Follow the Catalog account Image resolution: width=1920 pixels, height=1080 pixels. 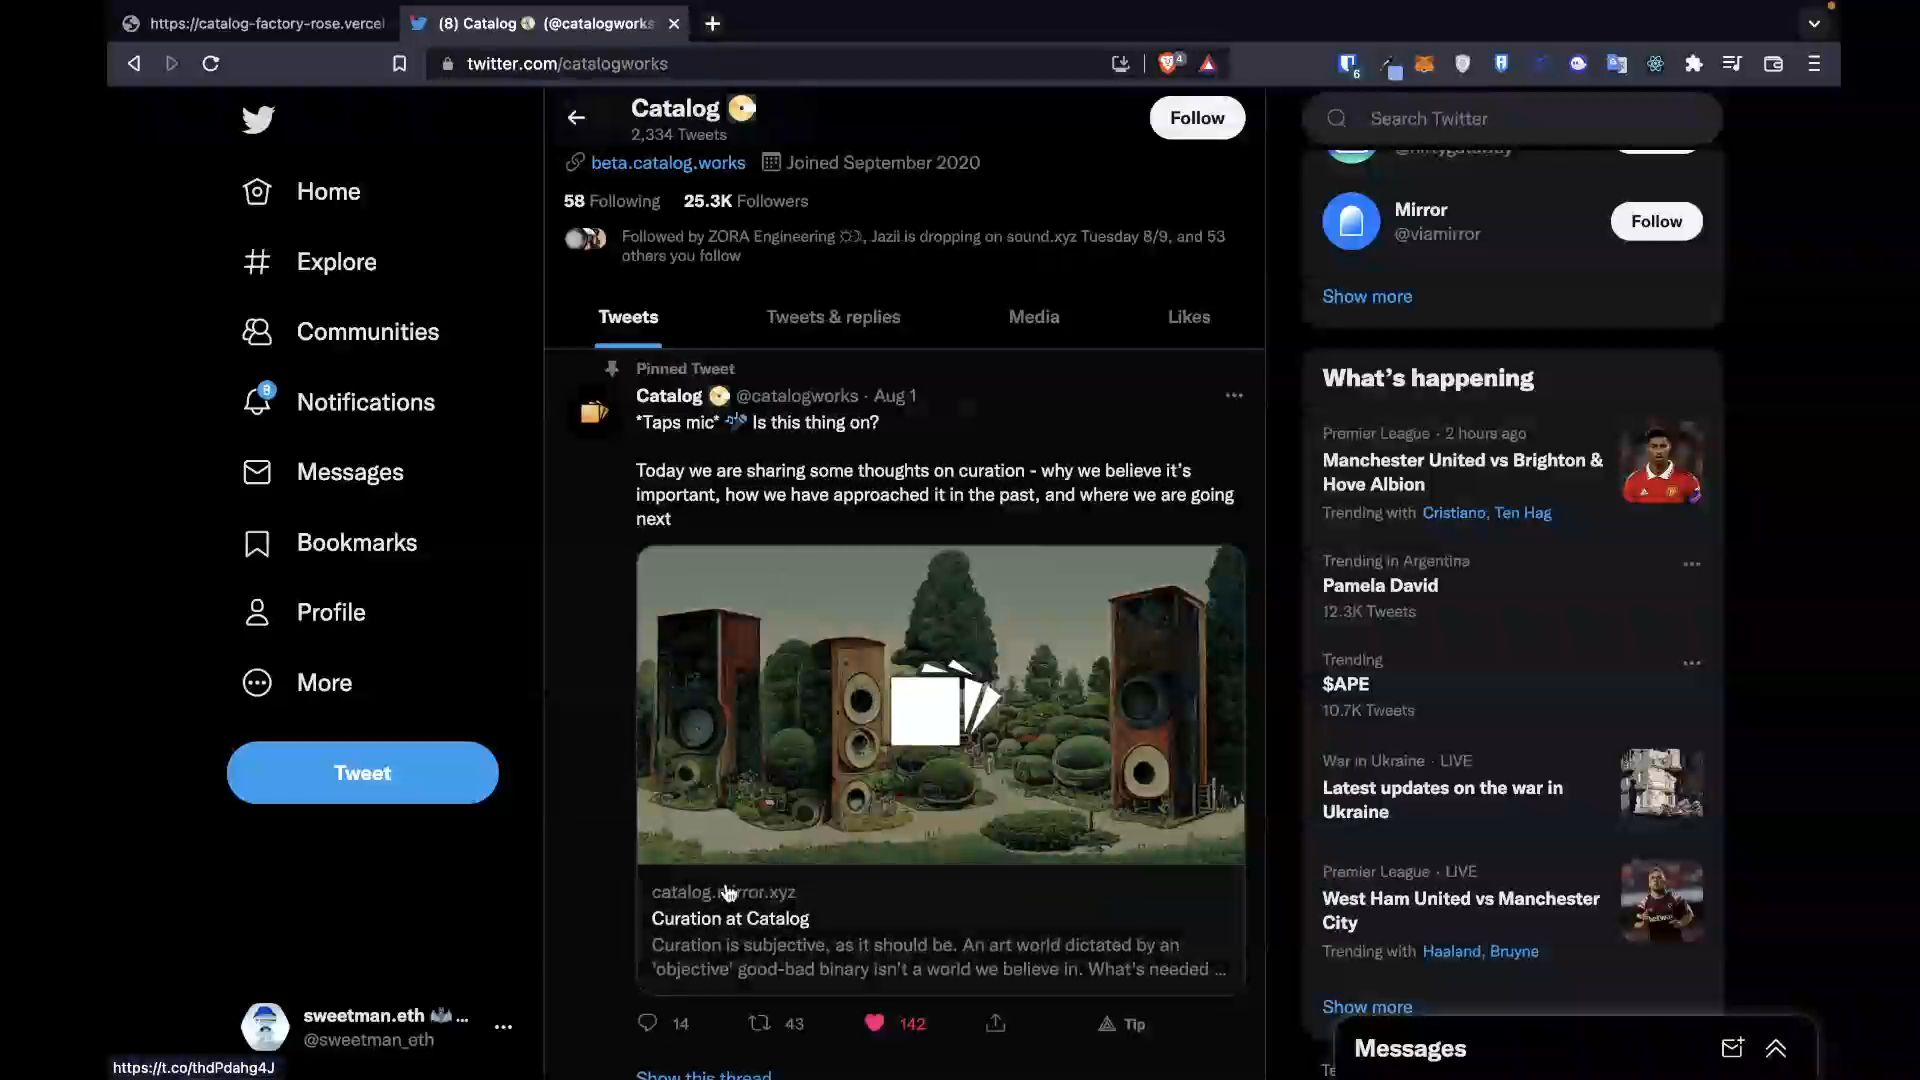[x=1197, y=118]
